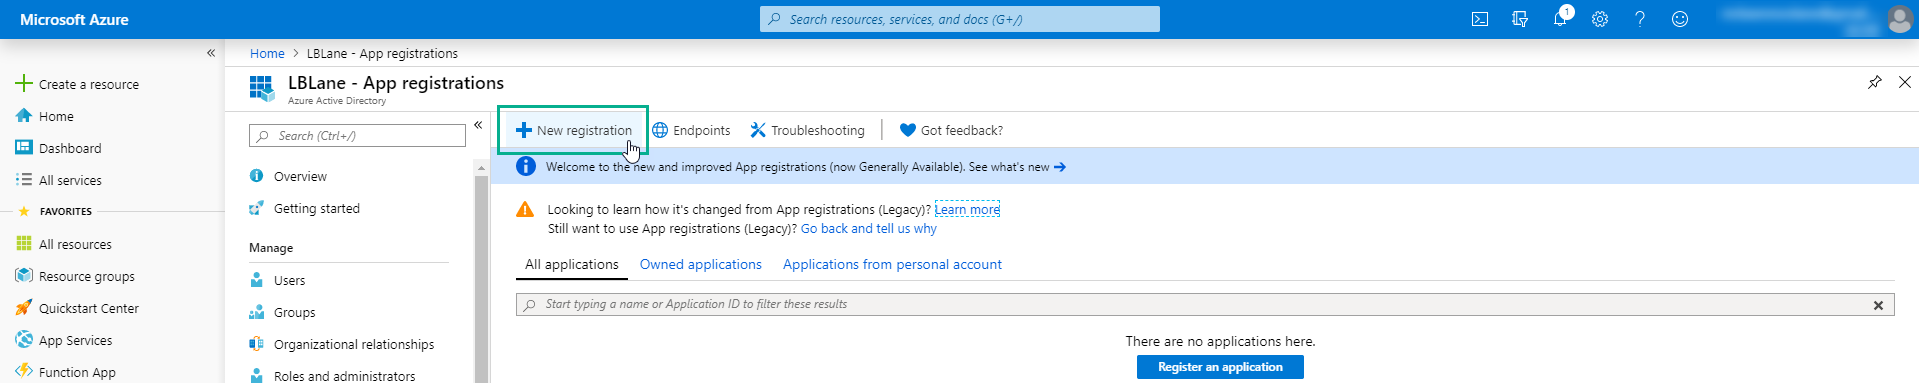Open Users under Manage
Viewport: 1919px width, 383px height.
289,280
